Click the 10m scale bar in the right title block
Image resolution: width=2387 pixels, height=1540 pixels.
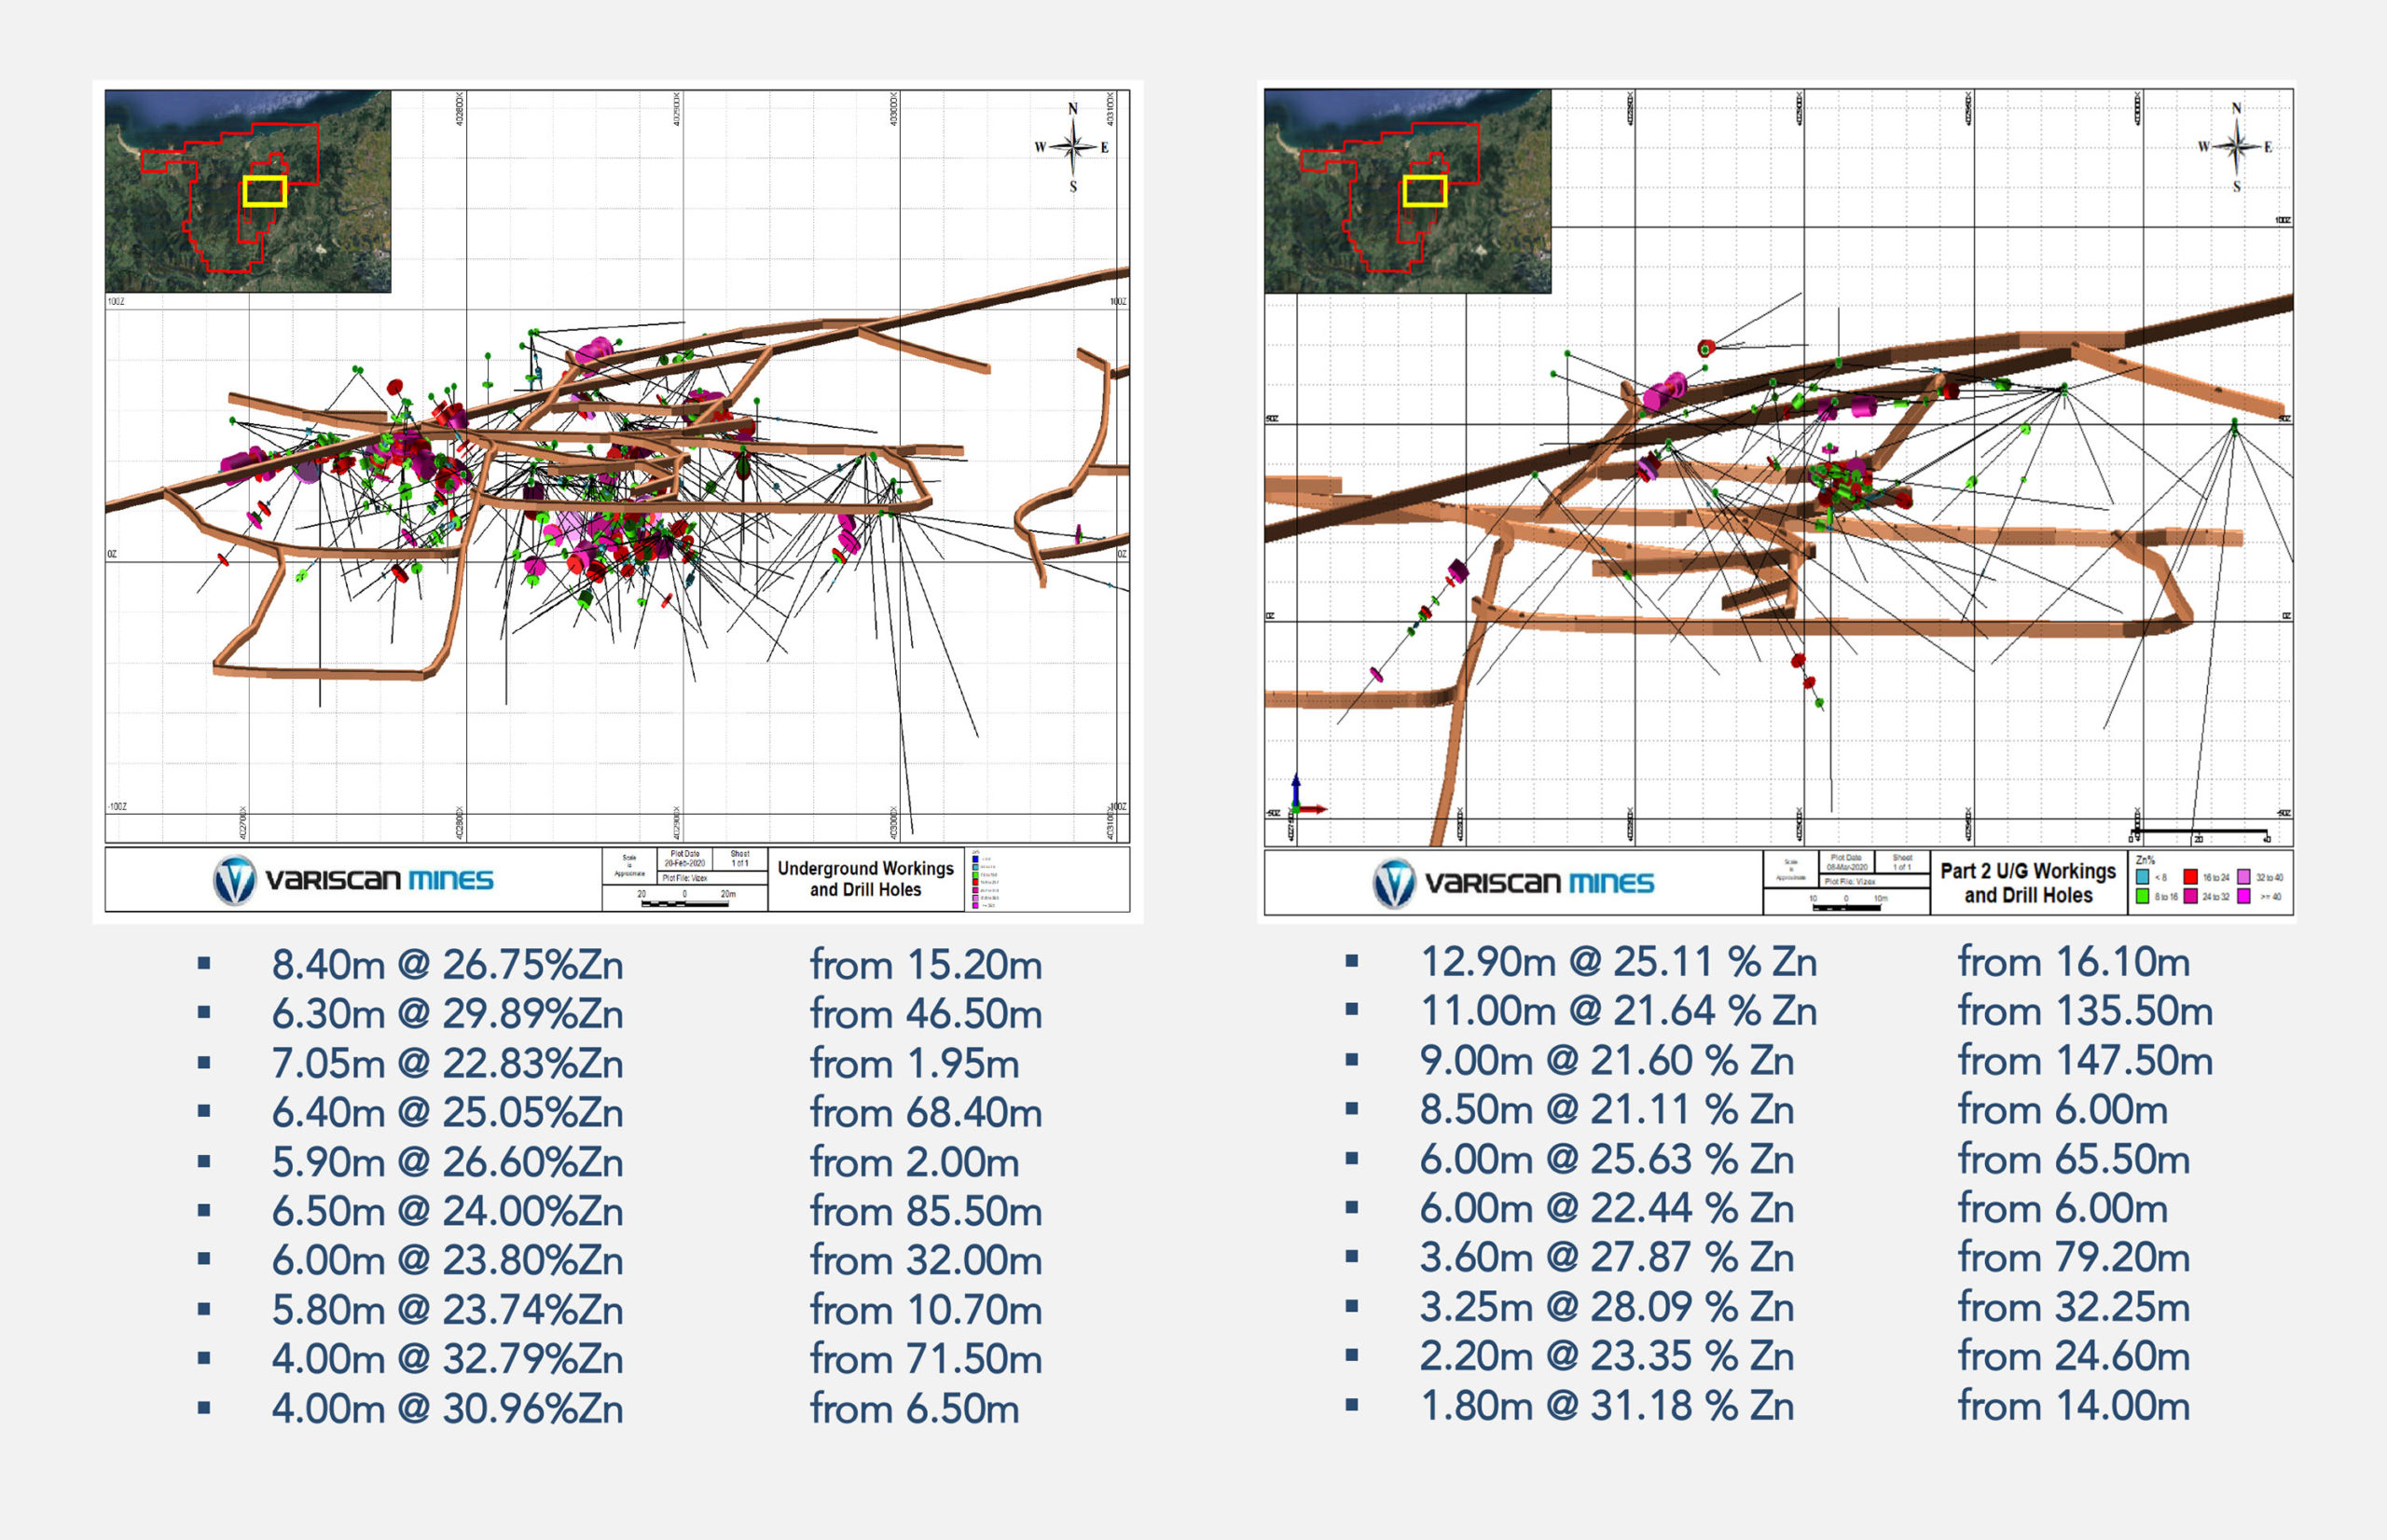coord(1847,908)
